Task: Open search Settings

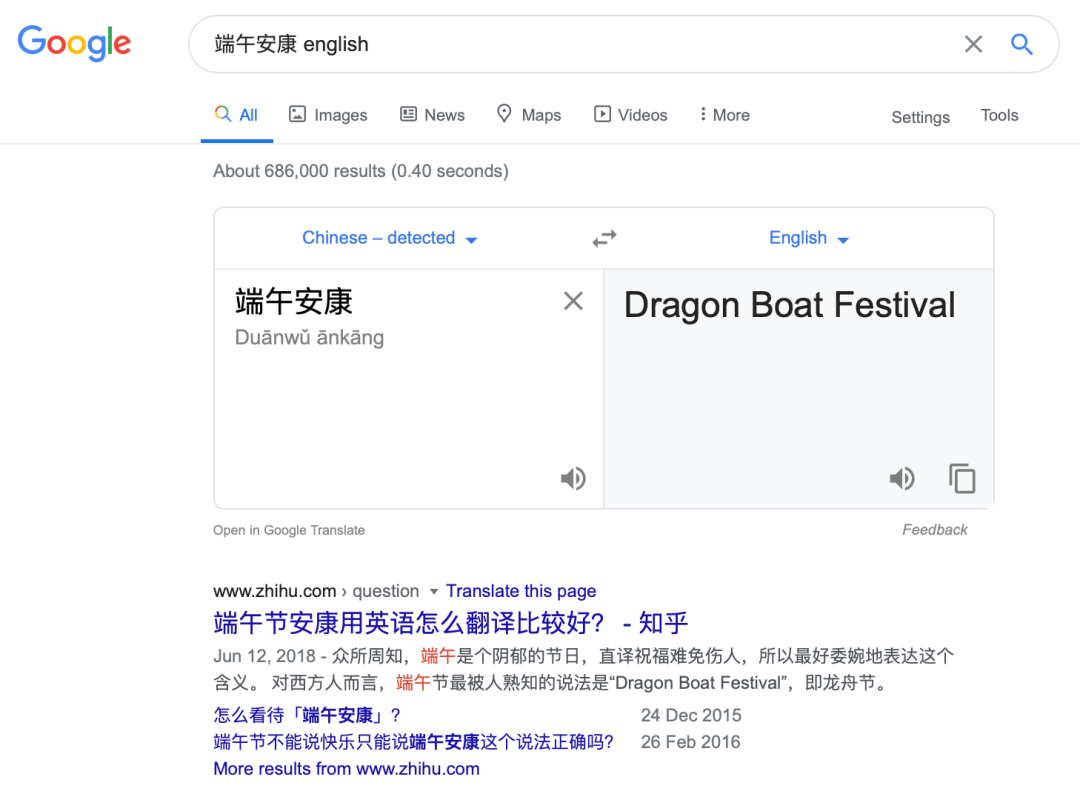Action: pos(920,117)
